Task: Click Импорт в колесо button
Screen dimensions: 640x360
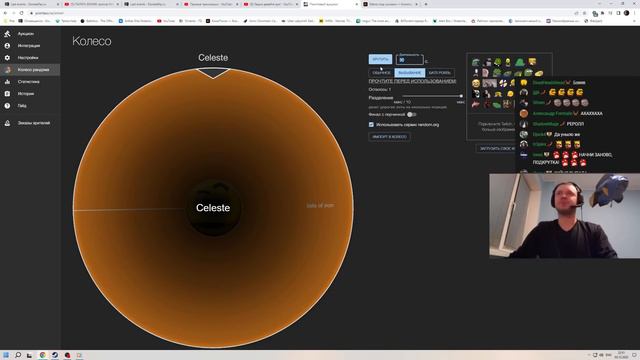Action: pyautogui.click(x=389, y=137)
